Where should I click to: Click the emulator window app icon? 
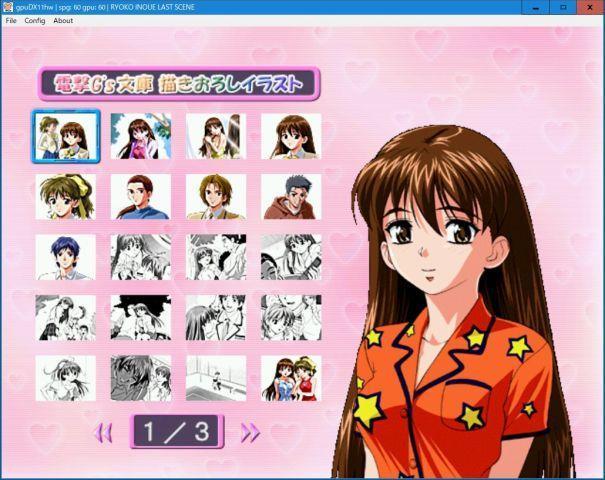8,7
